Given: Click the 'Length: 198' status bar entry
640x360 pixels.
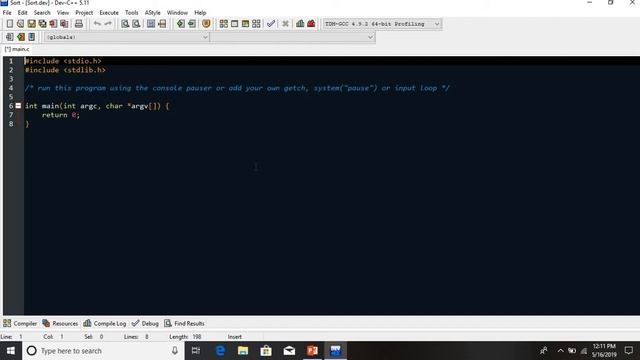Looking at the screenshot, I should coord(185,337).
